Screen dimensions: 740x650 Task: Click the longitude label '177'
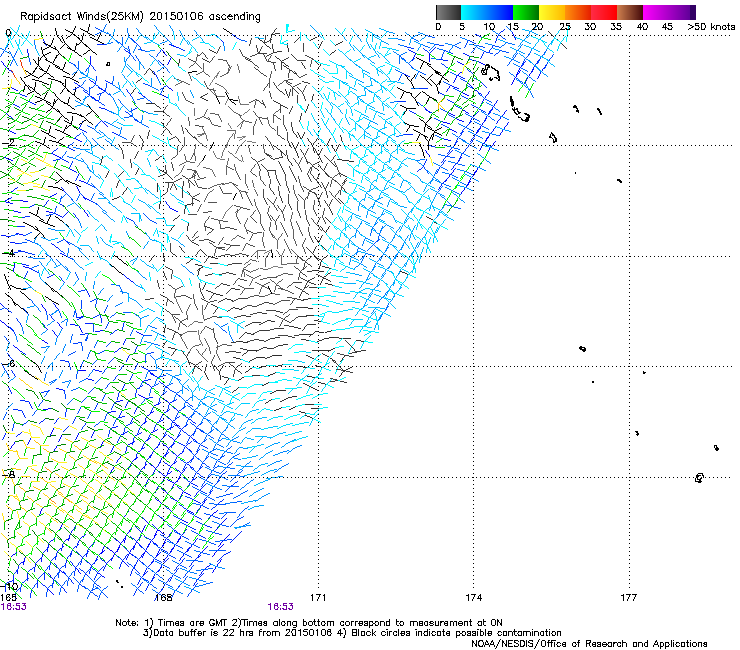pyautogui.click(x=629, y=598)
